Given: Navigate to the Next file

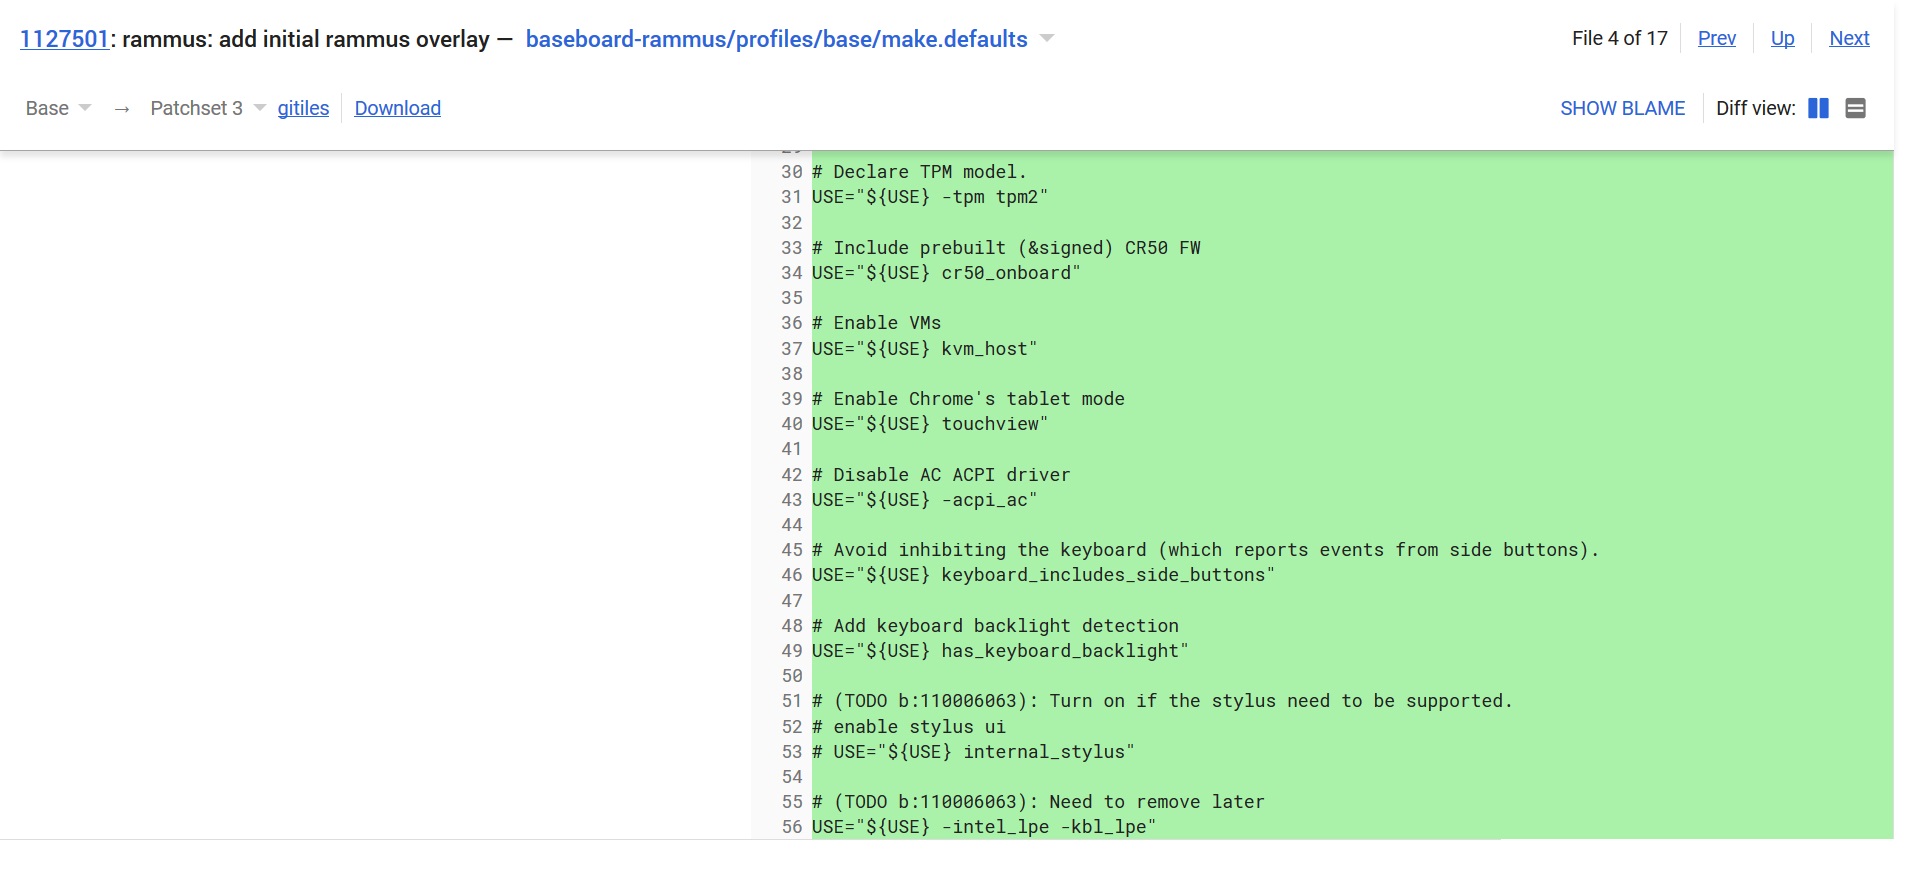Looking at the screenshot, I should pyautogui.click(x=1848, y=38).
